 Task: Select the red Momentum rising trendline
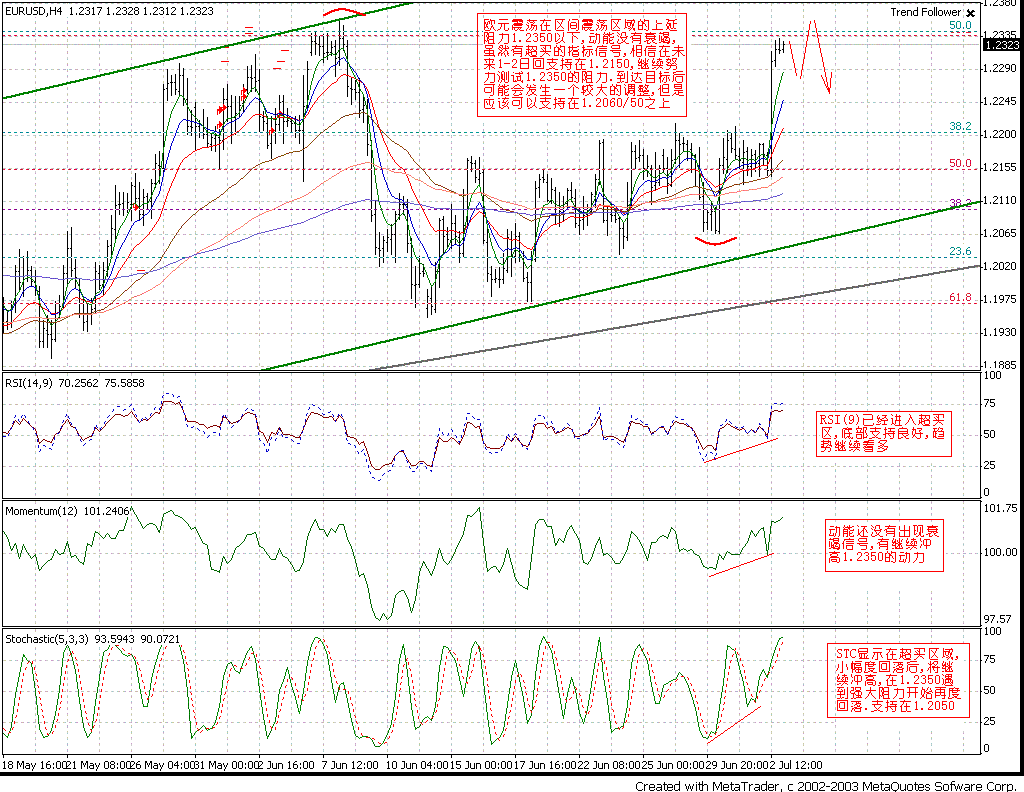(741, 565)
